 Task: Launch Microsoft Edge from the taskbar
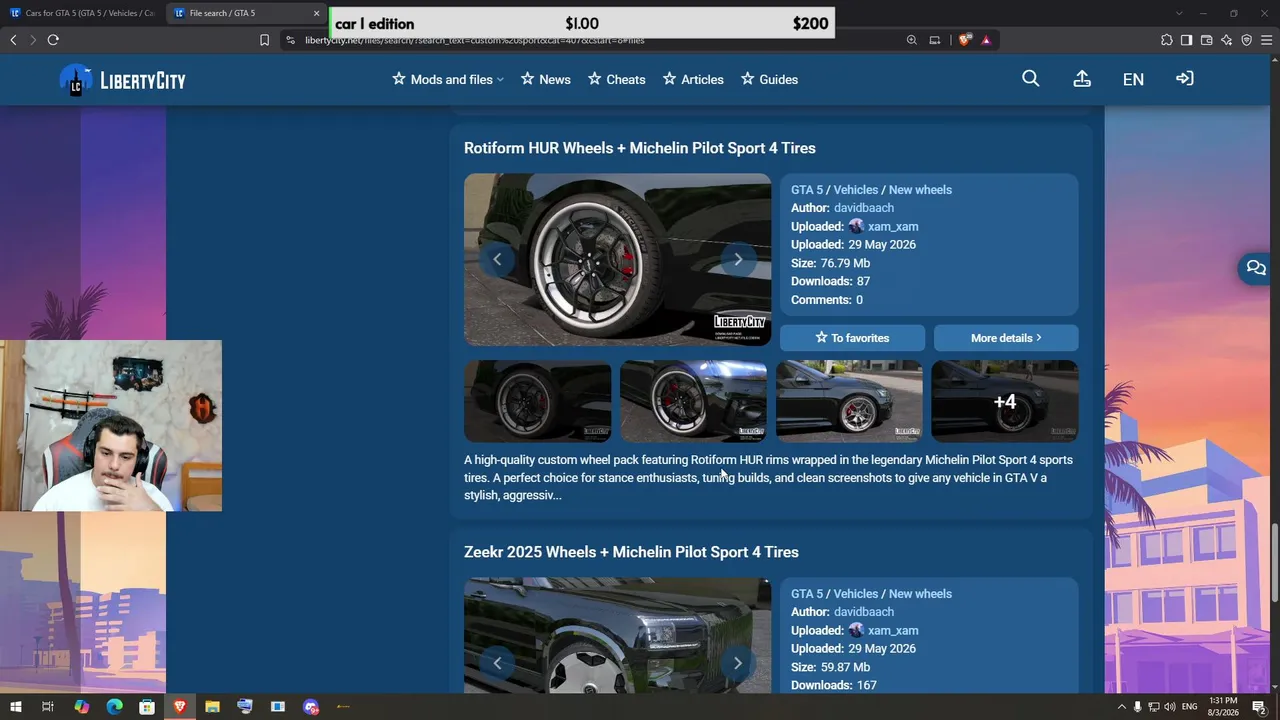click(114, 707)
